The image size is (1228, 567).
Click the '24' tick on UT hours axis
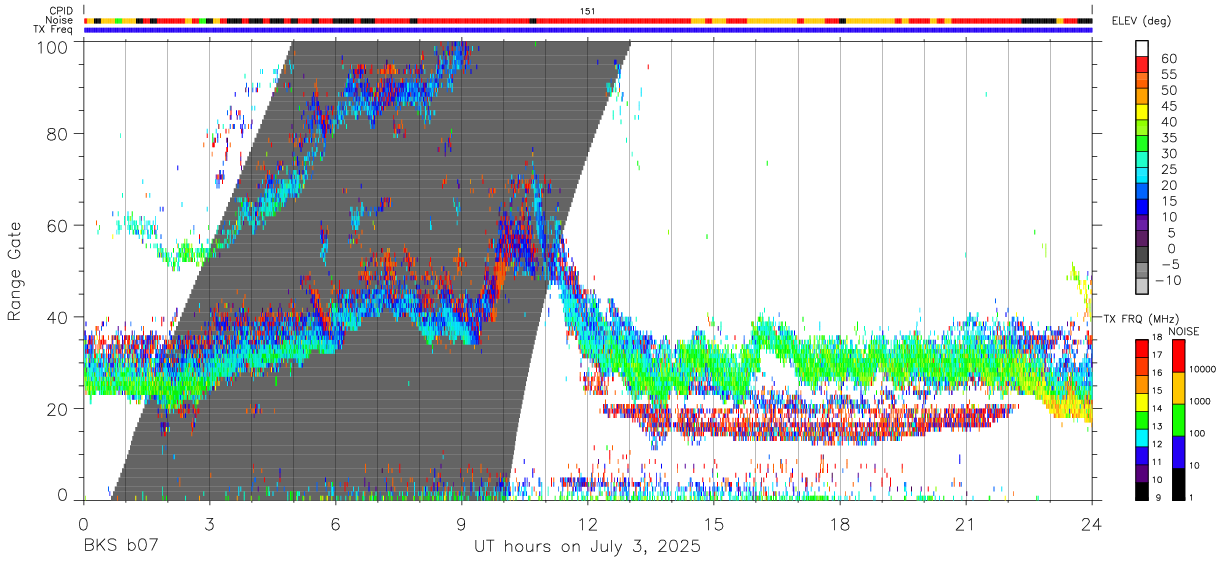click(x=1091, y=524)
